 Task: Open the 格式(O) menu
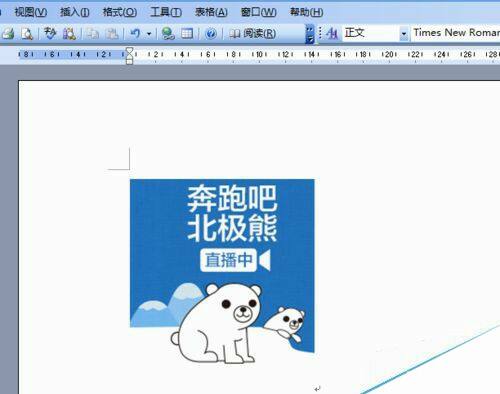click(120, 12)
